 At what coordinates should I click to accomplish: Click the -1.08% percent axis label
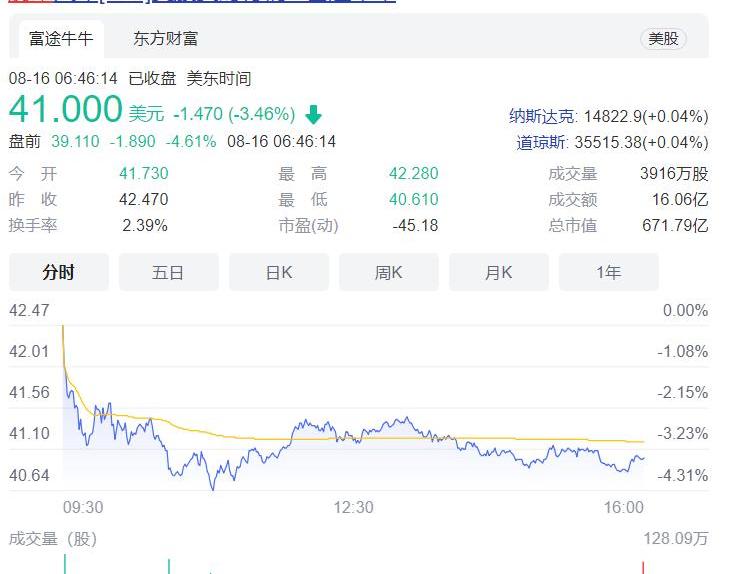click(x=683, y=351)
